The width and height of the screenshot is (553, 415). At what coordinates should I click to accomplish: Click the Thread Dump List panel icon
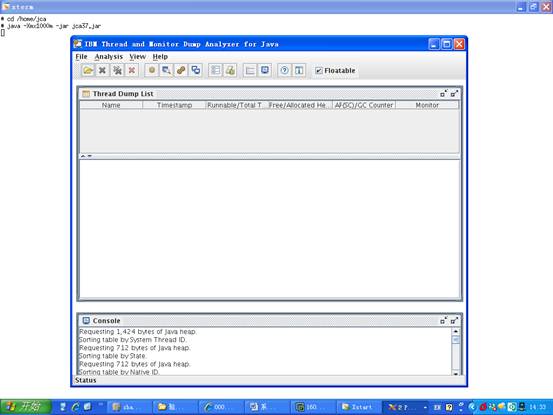[x=86, y=94]
